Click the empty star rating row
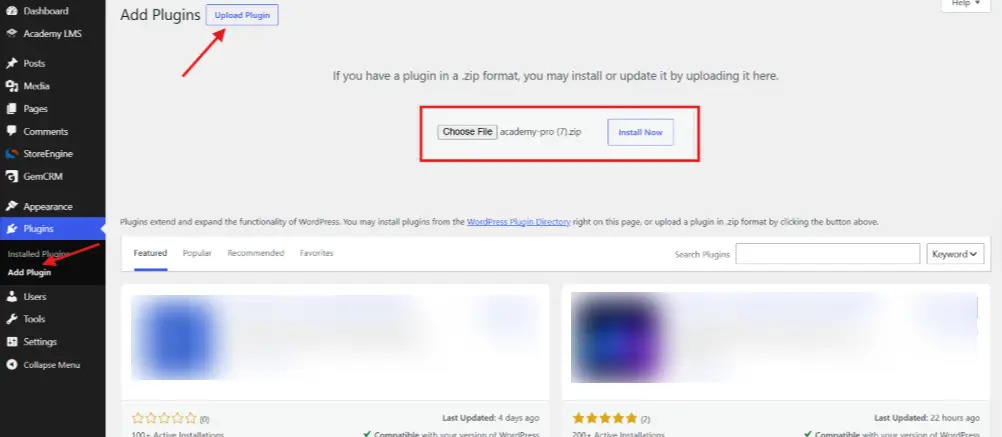This screenshot has width=1002, height=437. pos(164,418)
